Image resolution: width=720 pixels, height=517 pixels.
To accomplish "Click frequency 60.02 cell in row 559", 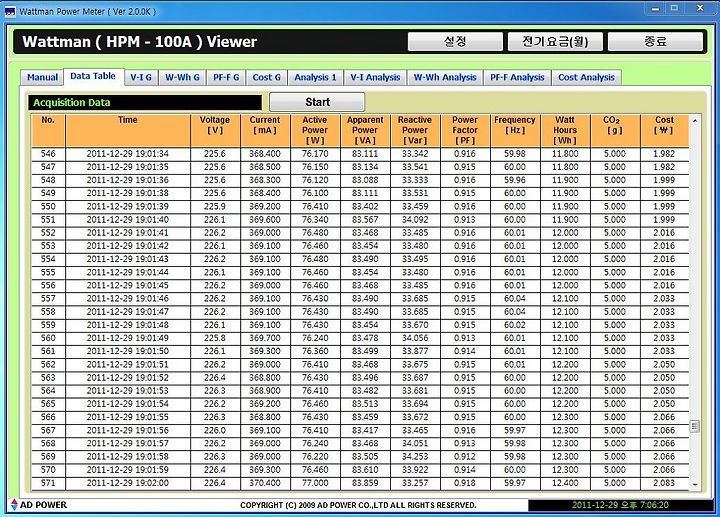I will (515, 325).
